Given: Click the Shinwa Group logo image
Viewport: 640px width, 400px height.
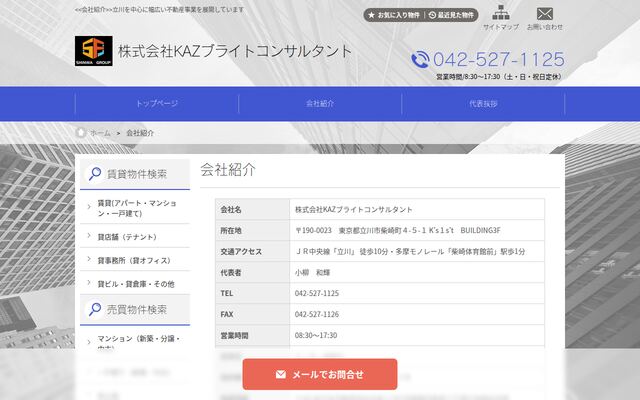Looking at the screenshot, I should coord(93,51).
